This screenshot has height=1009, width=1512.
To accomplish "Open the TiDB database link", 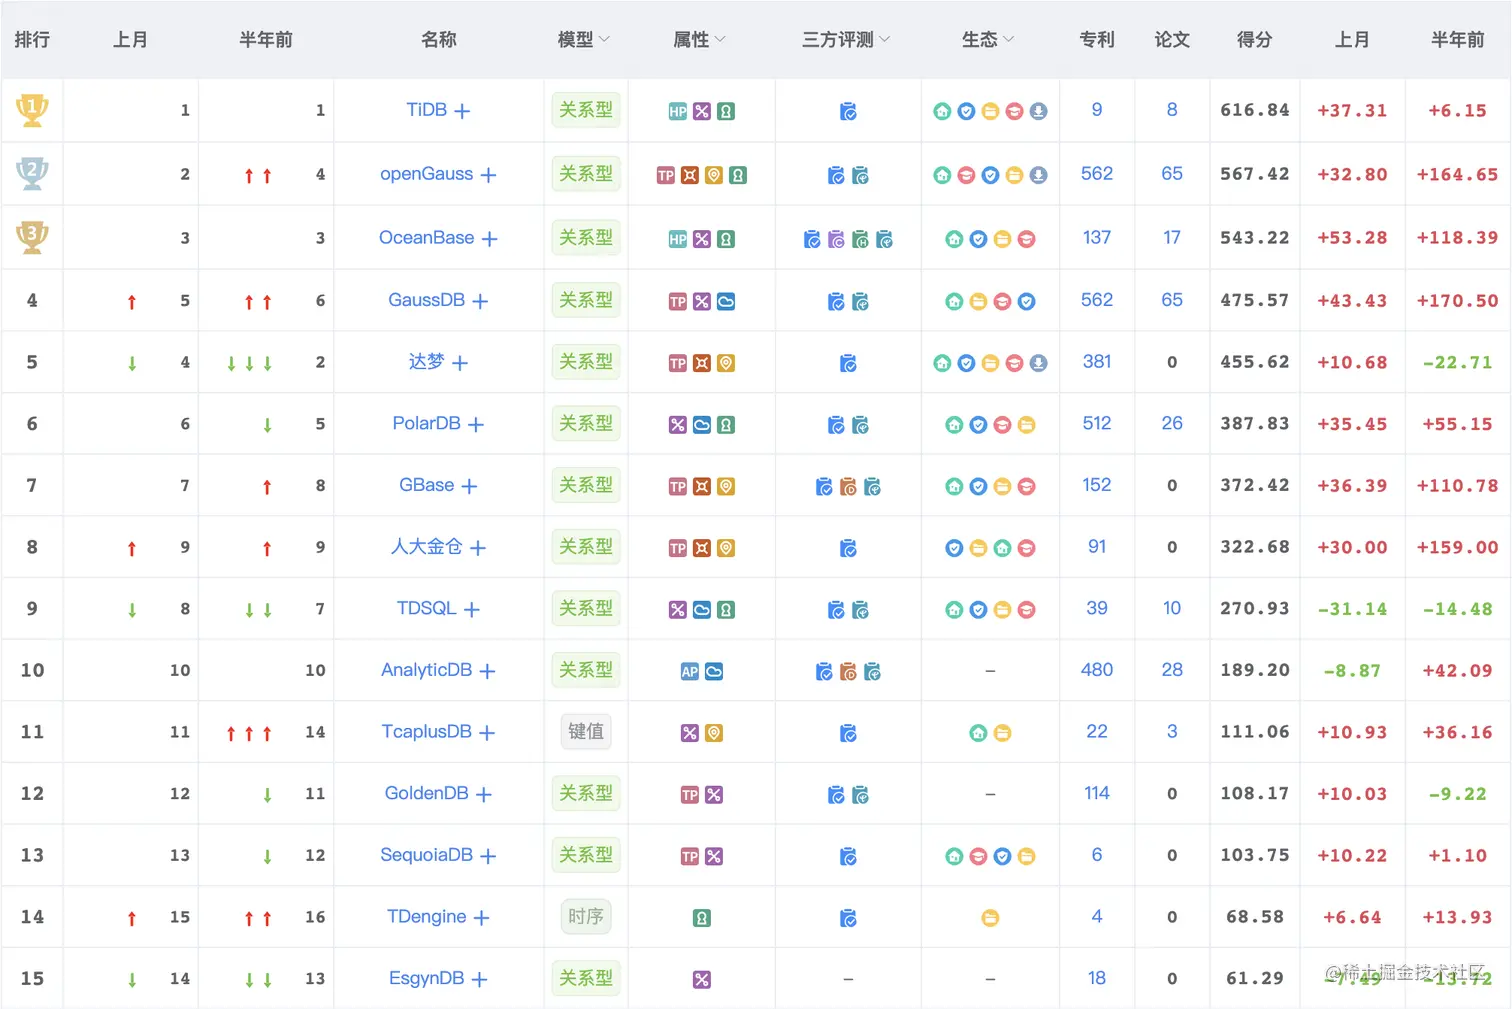I will 426,110.
